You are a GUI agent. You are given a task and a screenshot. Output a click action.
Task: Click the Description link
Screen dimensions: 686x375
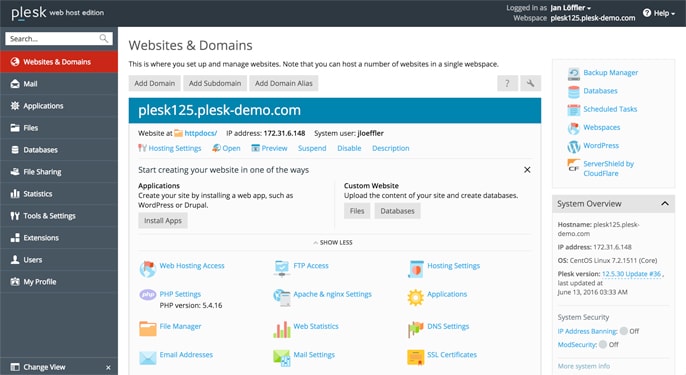[x=391, y=148]
